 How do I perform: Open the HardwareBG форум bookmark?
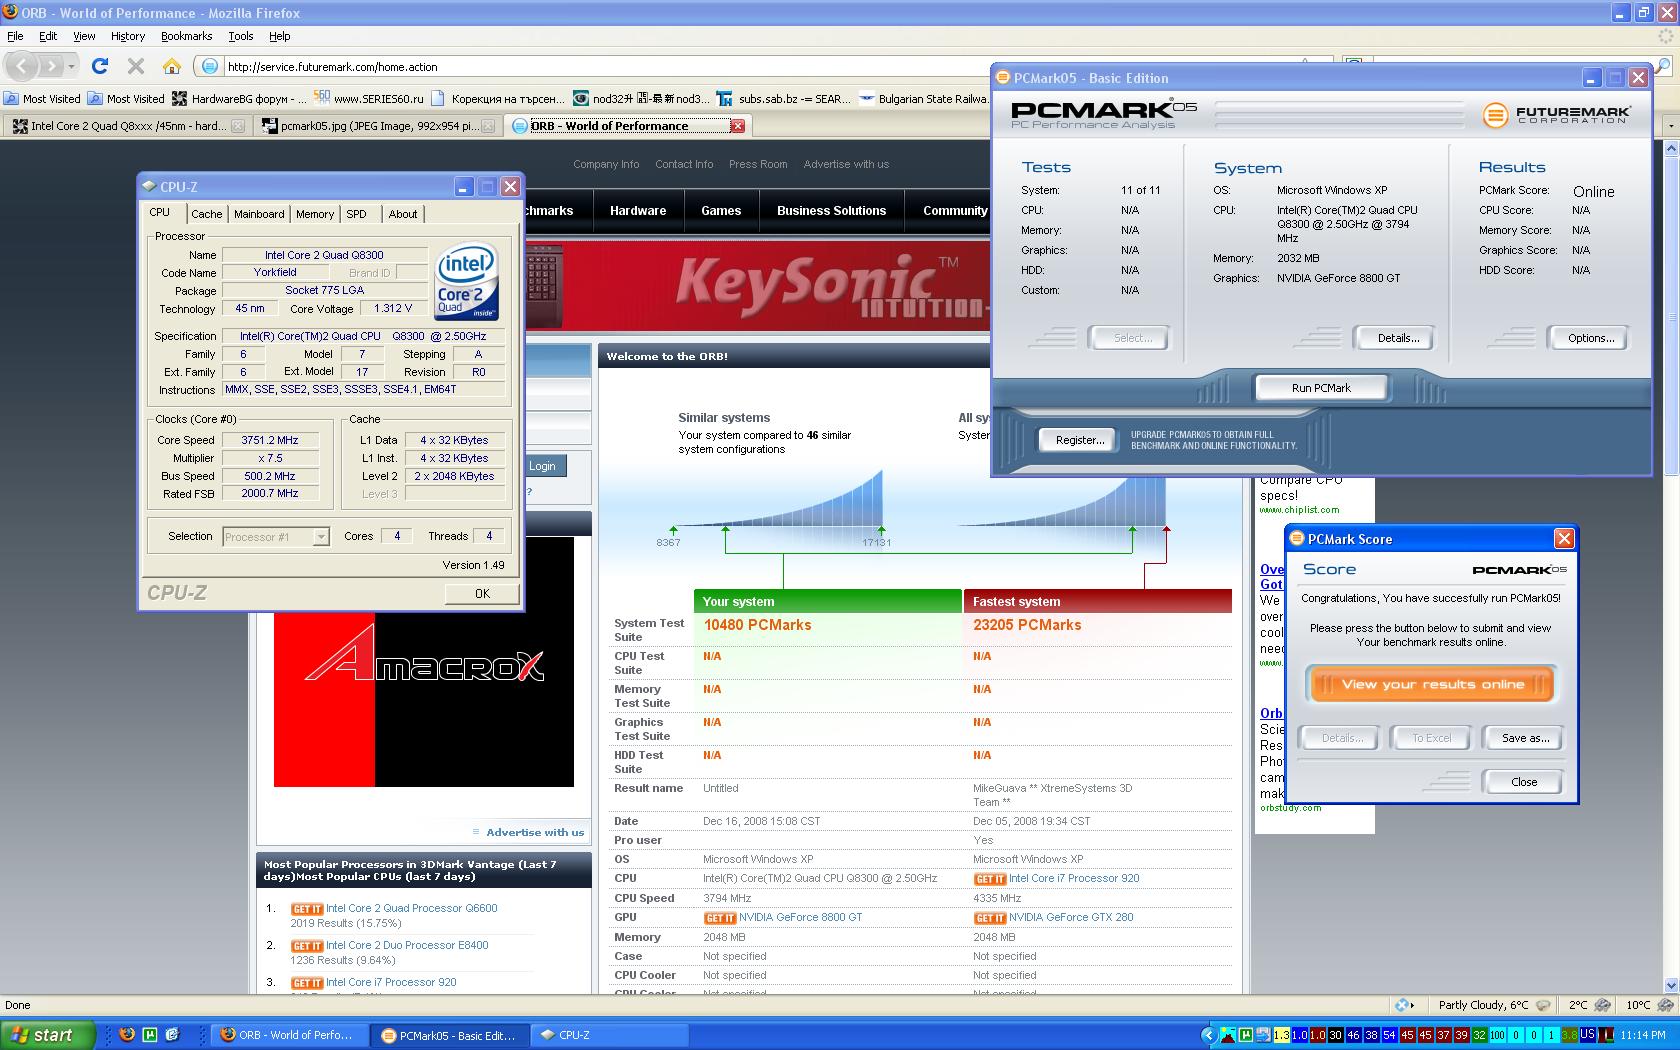pos(239,98)
